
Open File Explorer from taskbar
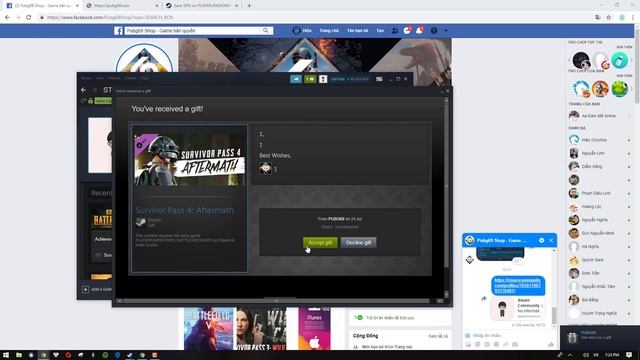19,355
